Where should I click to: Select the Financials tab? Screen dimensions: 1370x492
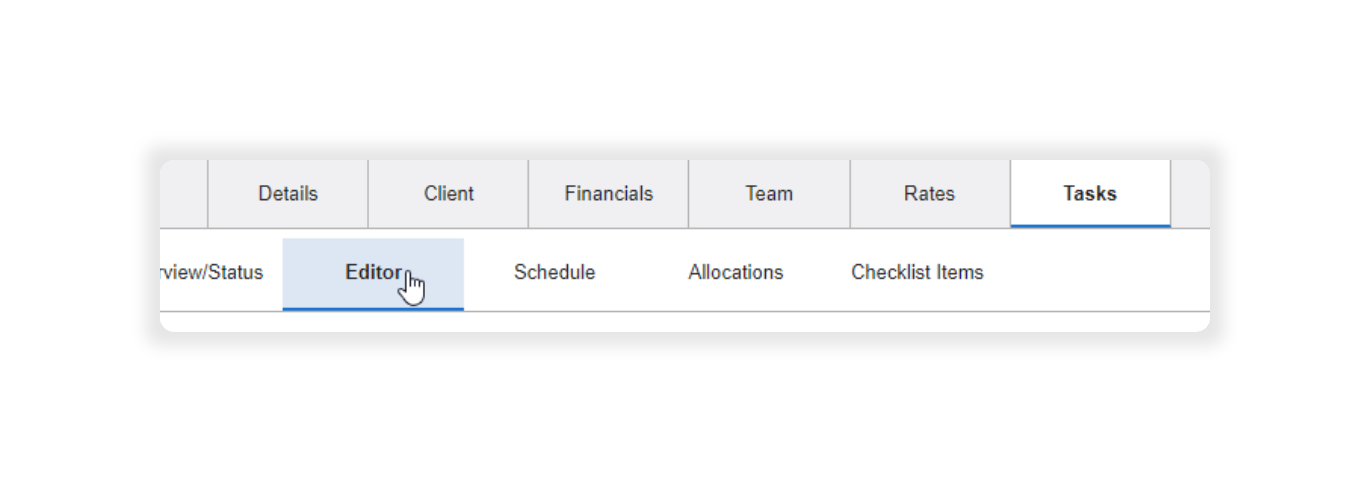pyautogui.click(x=608, y=194)
